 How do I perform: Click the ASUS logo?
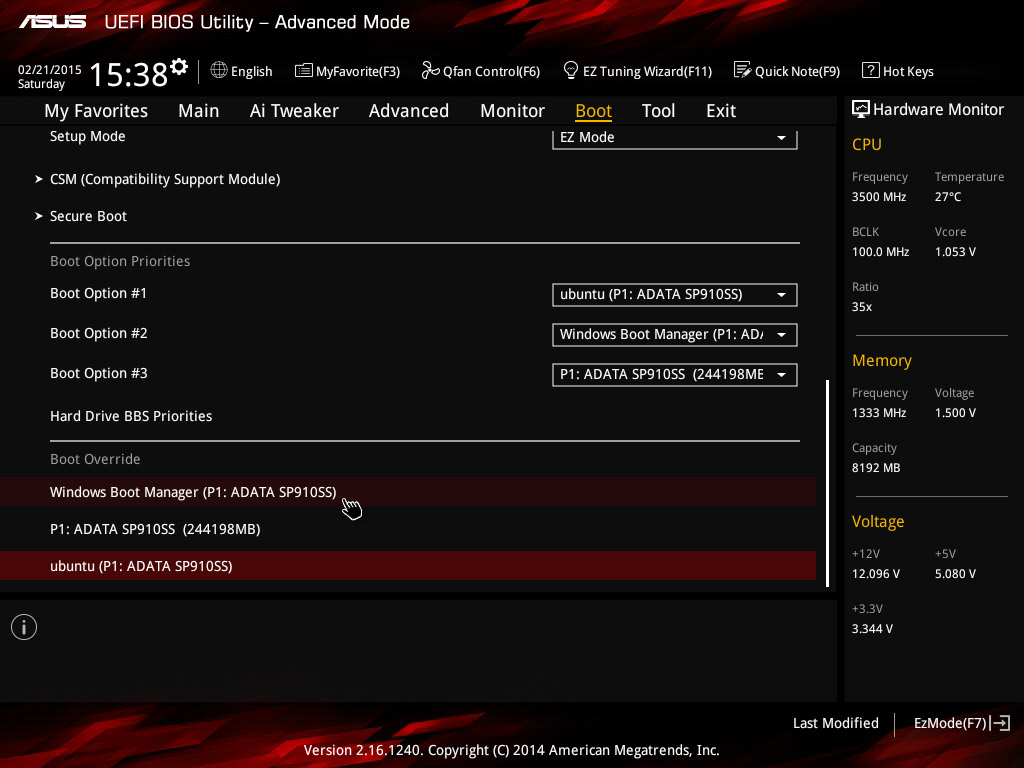(52, 22)
